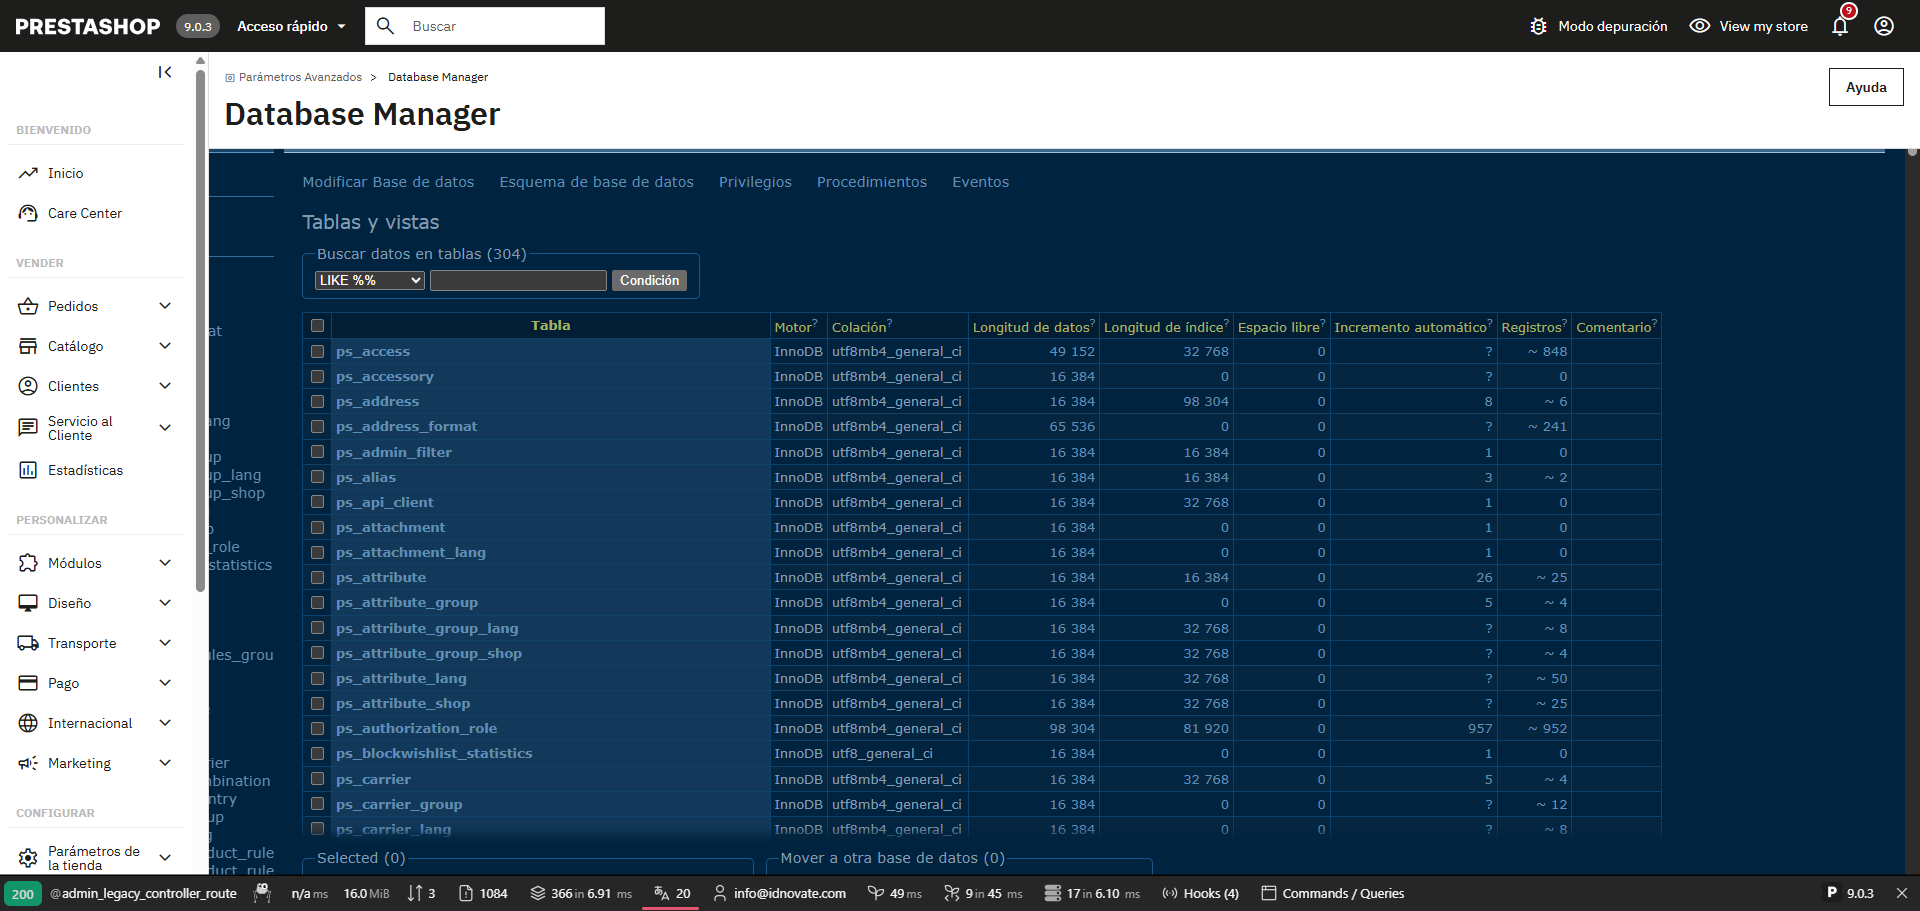Click the Care Center headset icon
This screenshot has height=911, width=1920.
28,213
